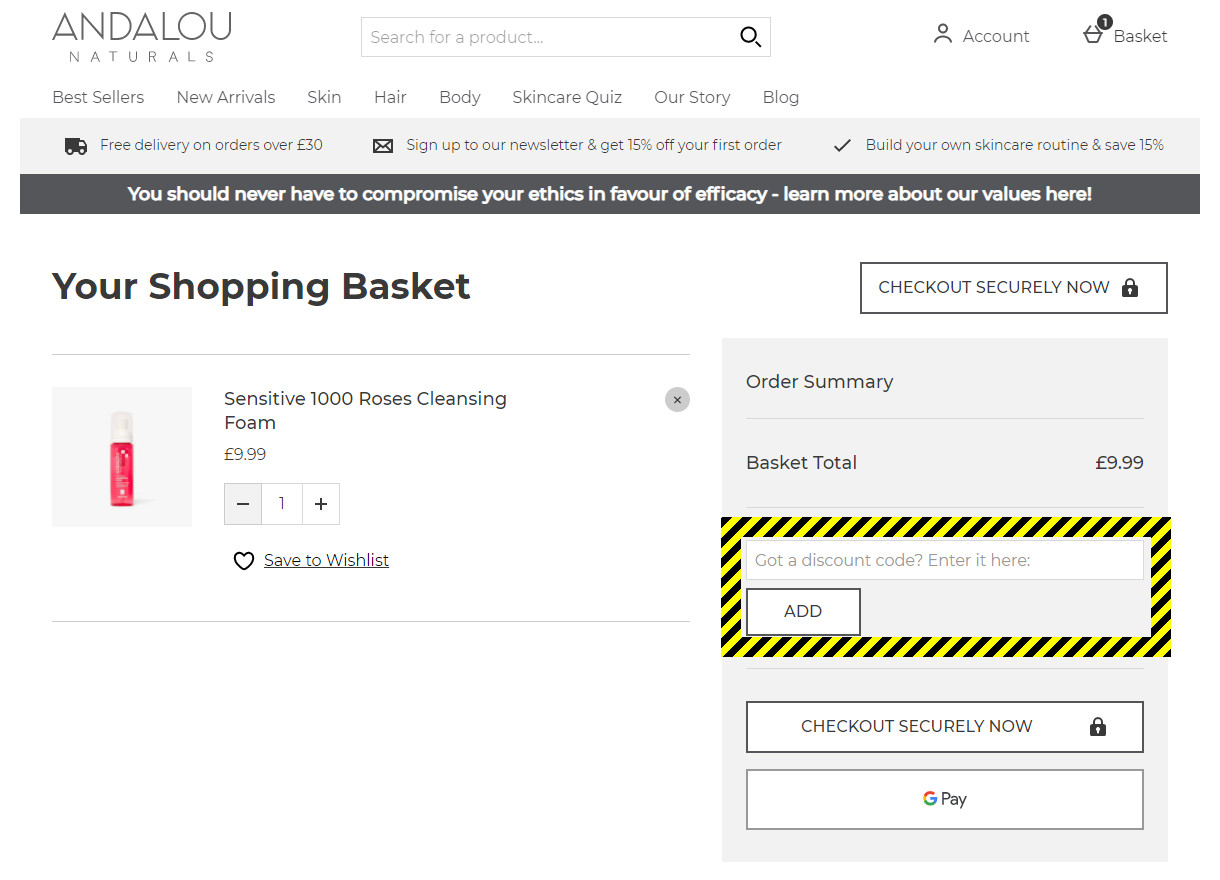Open the Basket icon in header
This screenshot has height=880, width=1220.
[1094, 34]
